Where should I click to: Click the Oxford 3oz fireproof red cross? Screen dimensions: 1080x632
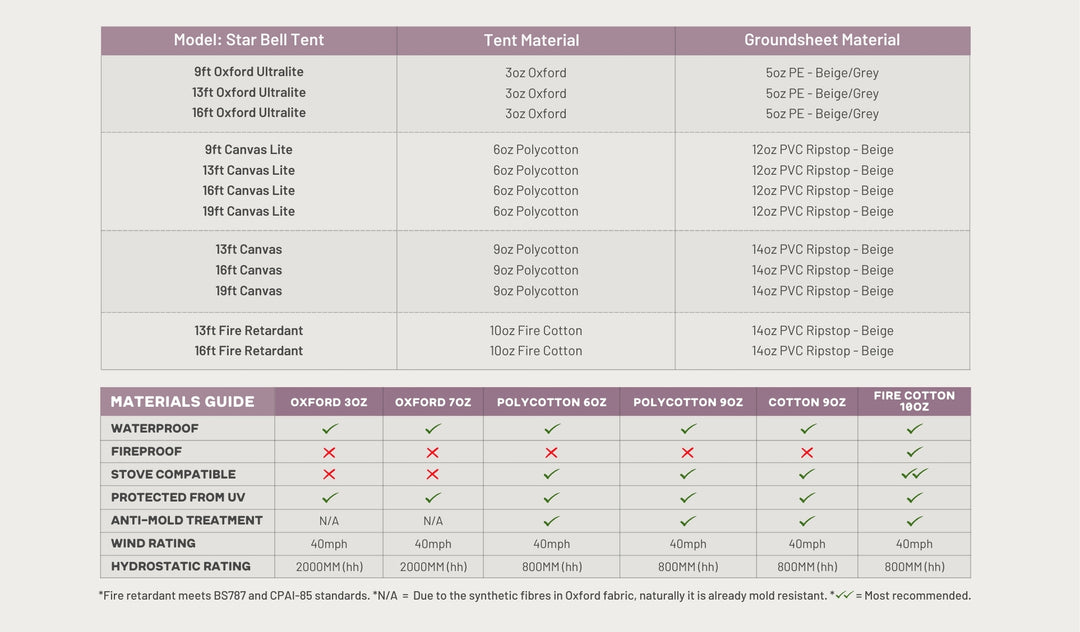click(x=329, y=452)
